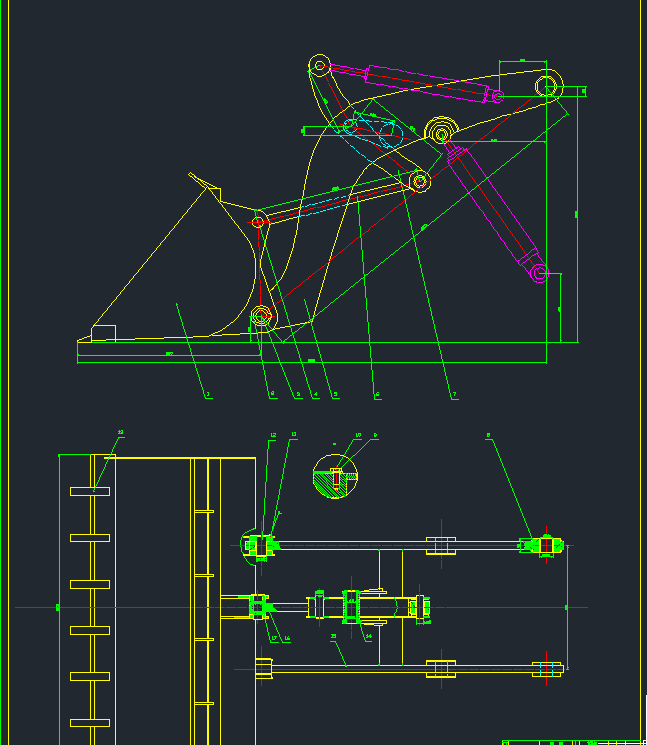
Task: Select the upper boom arm clamp in plan view
Action: click(x=441, y=546)
